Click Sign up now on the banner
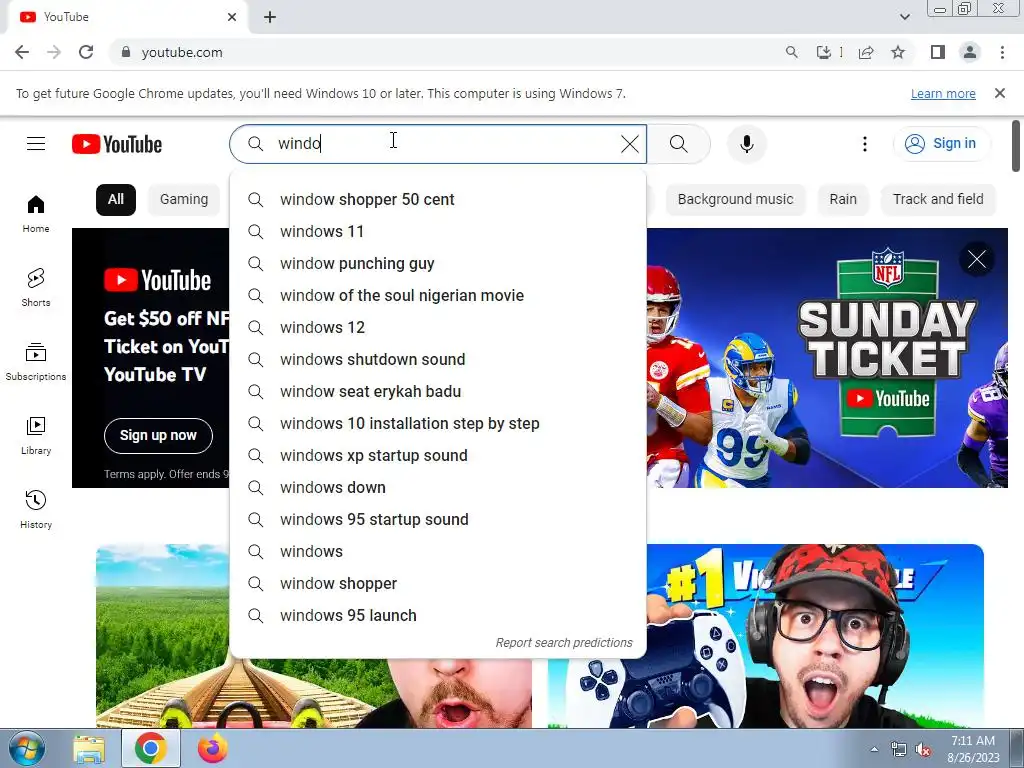Viewport: 1024px width, 768px height. (x=158, y=436)
